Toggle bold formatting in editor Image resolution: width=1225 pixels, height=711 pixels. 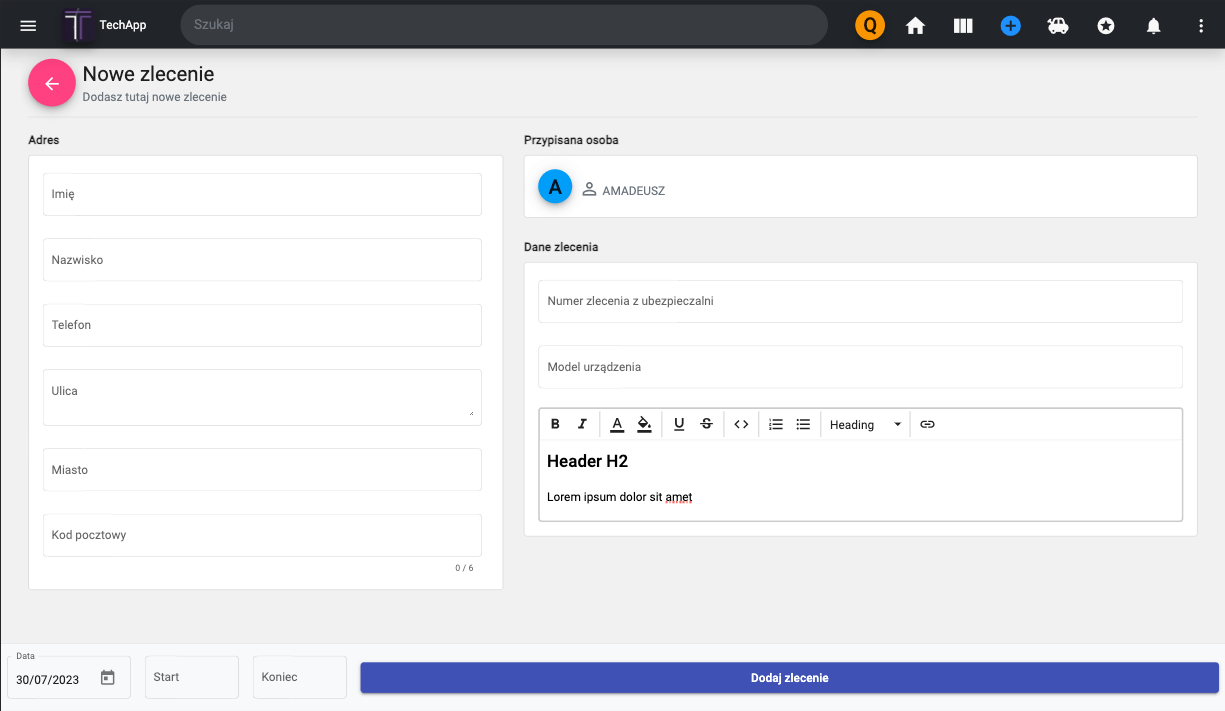555,424
